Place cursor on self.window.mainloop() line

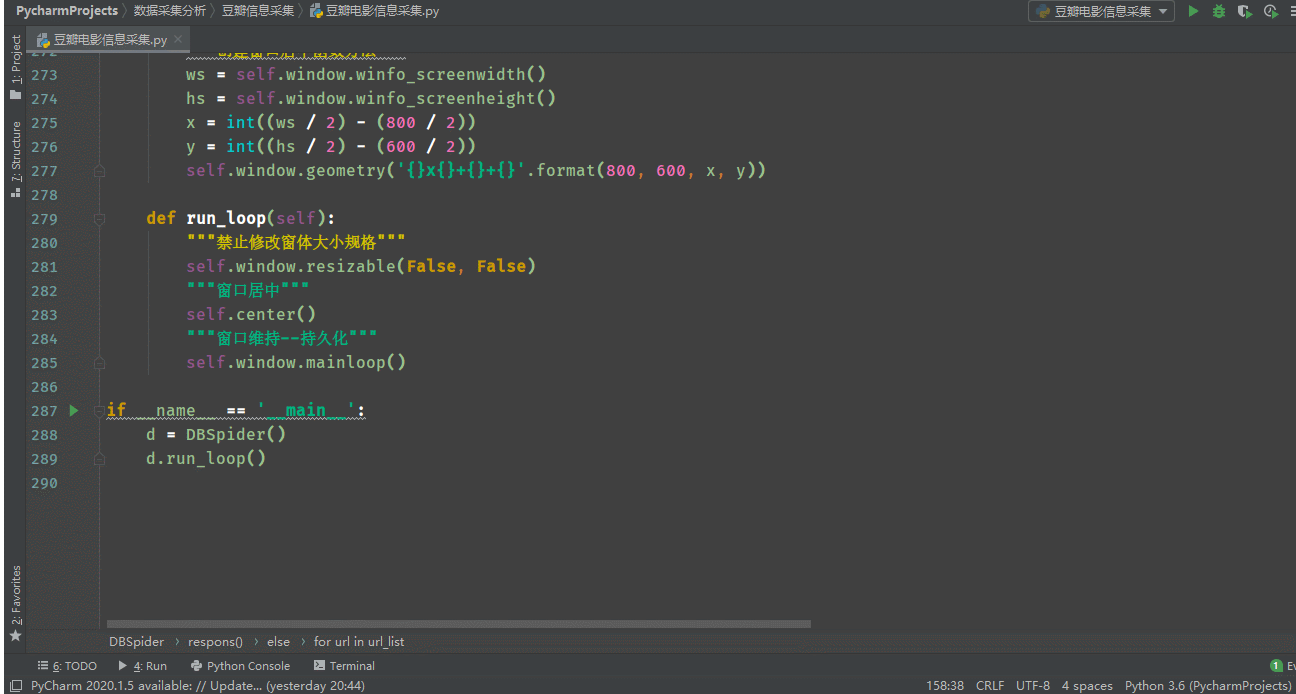296,362
